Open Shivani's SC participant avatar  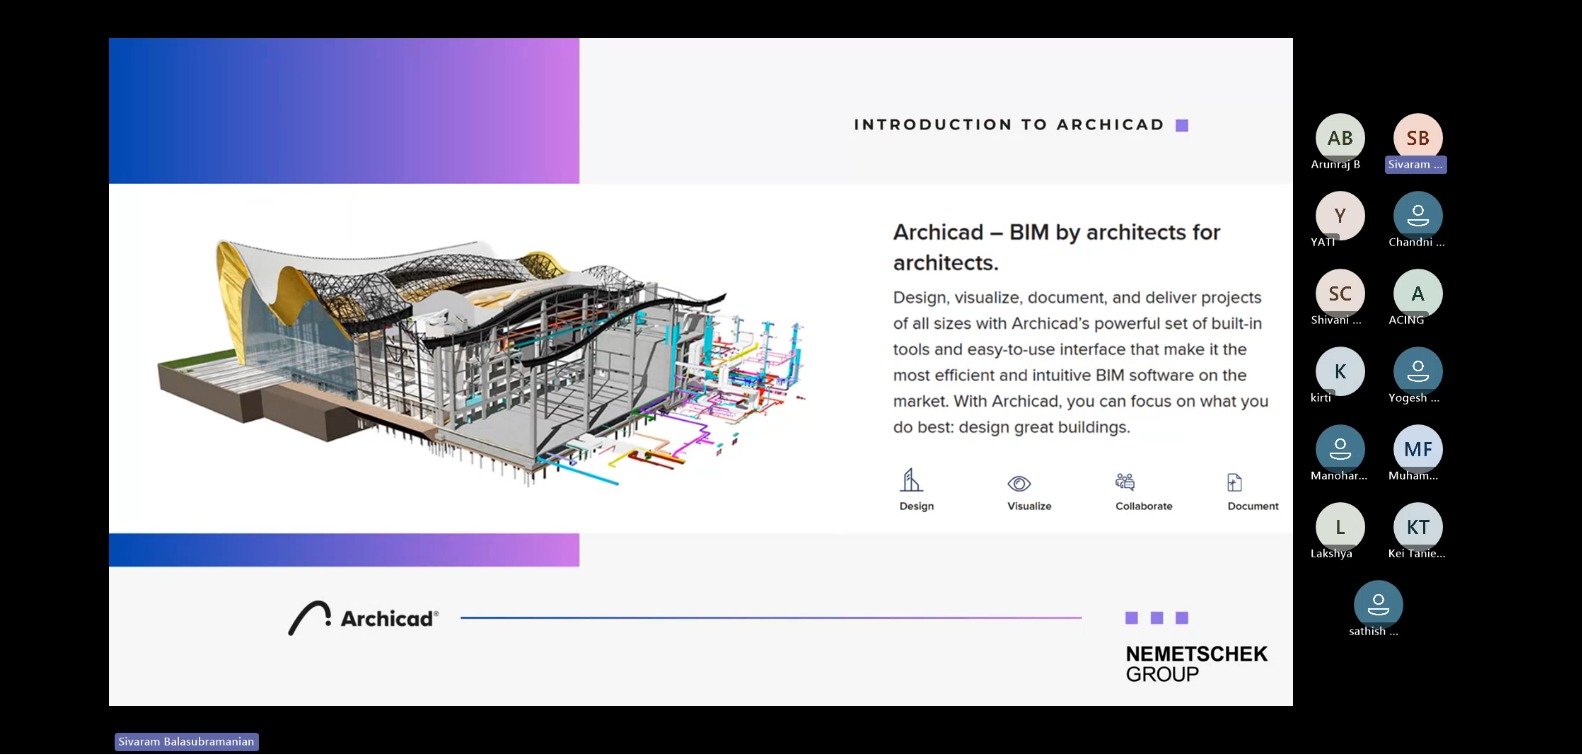[1340, 293]
